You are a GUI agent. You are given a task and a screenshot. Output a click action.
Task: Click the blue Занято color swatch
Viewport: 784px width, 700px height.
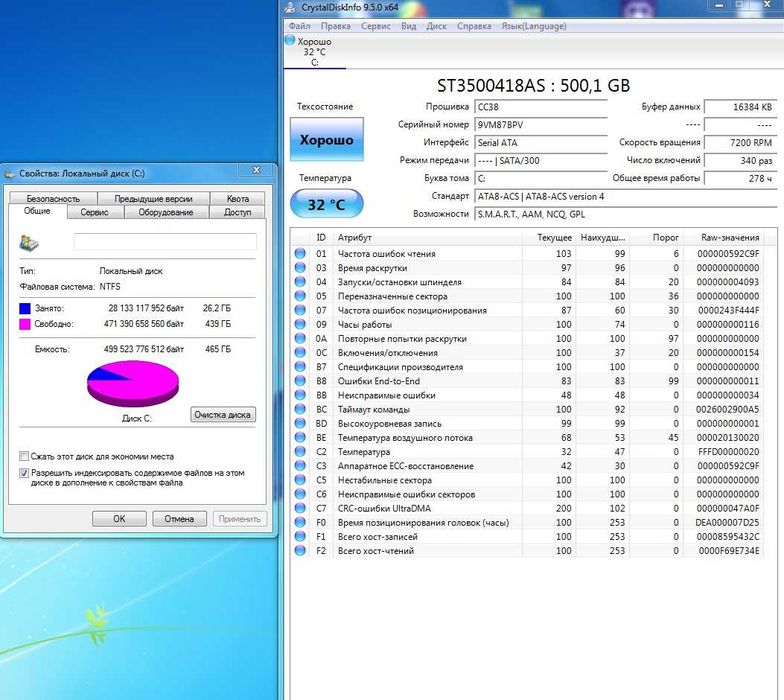coord(25,308)
